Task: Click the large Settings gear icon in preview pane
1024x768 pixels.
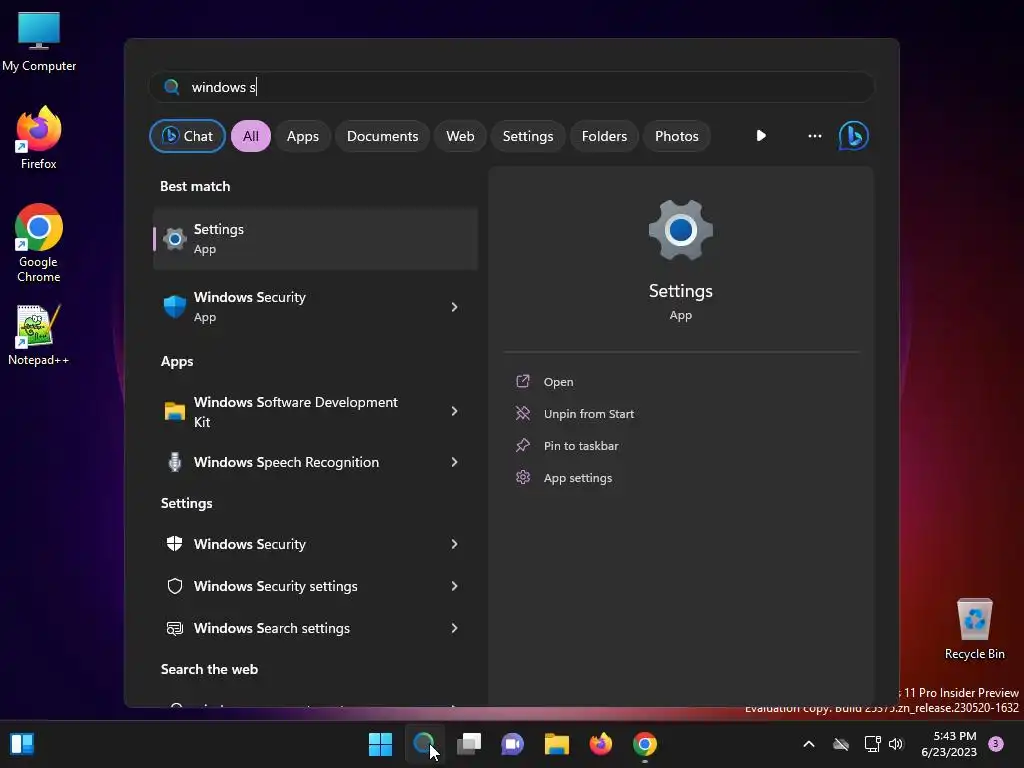Action: pos(680,231)
